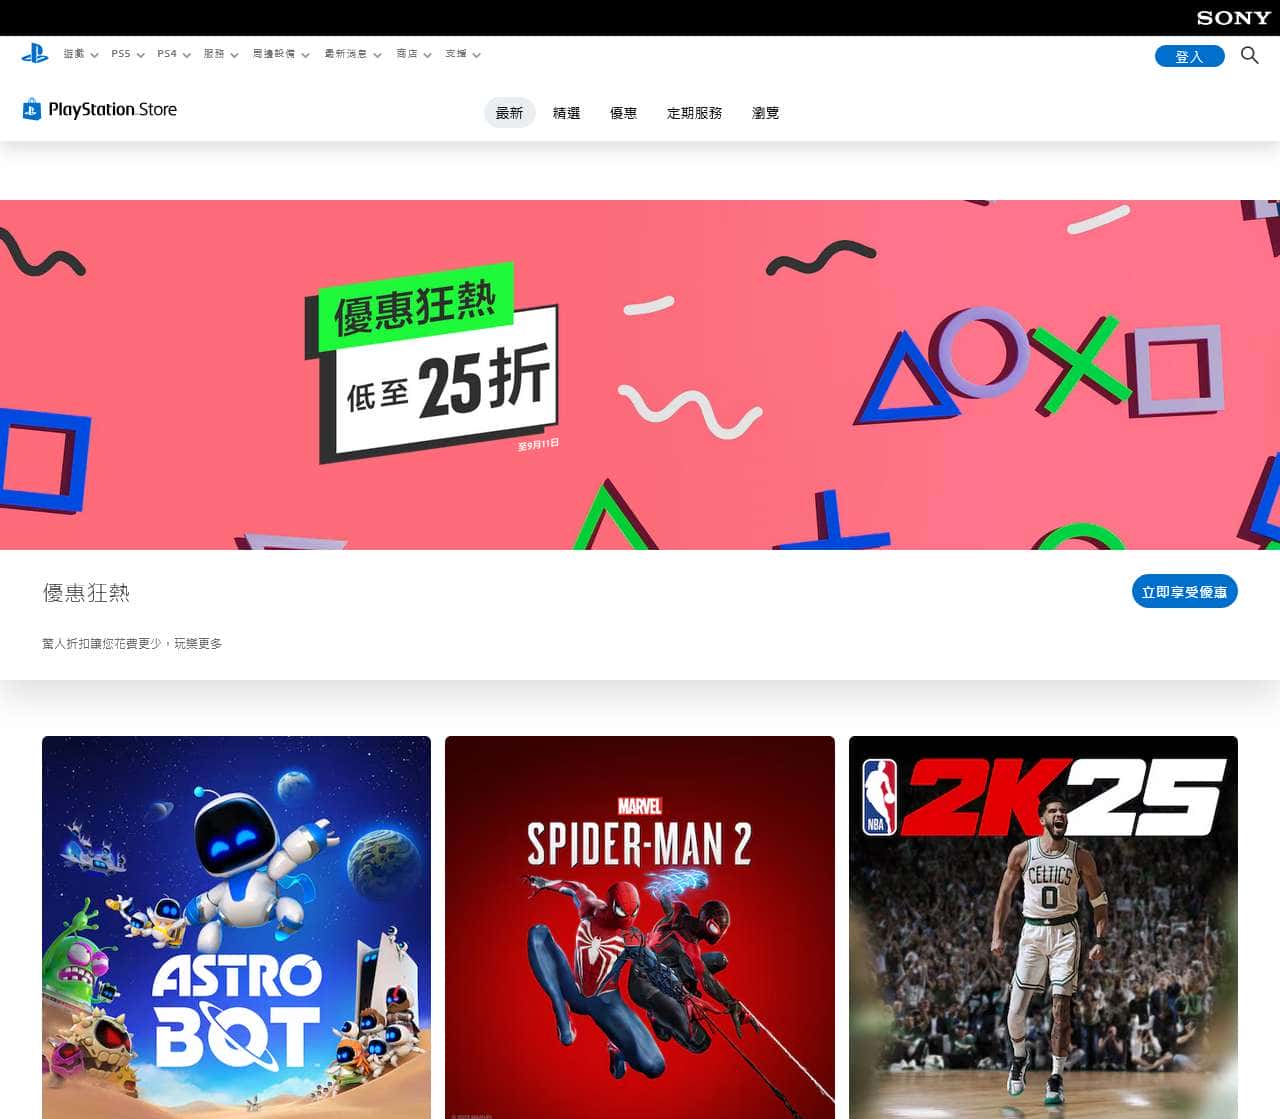Expand the 支援 dropdown menu
Viewport: 1280px width, 1119px height.
[463, 54]
